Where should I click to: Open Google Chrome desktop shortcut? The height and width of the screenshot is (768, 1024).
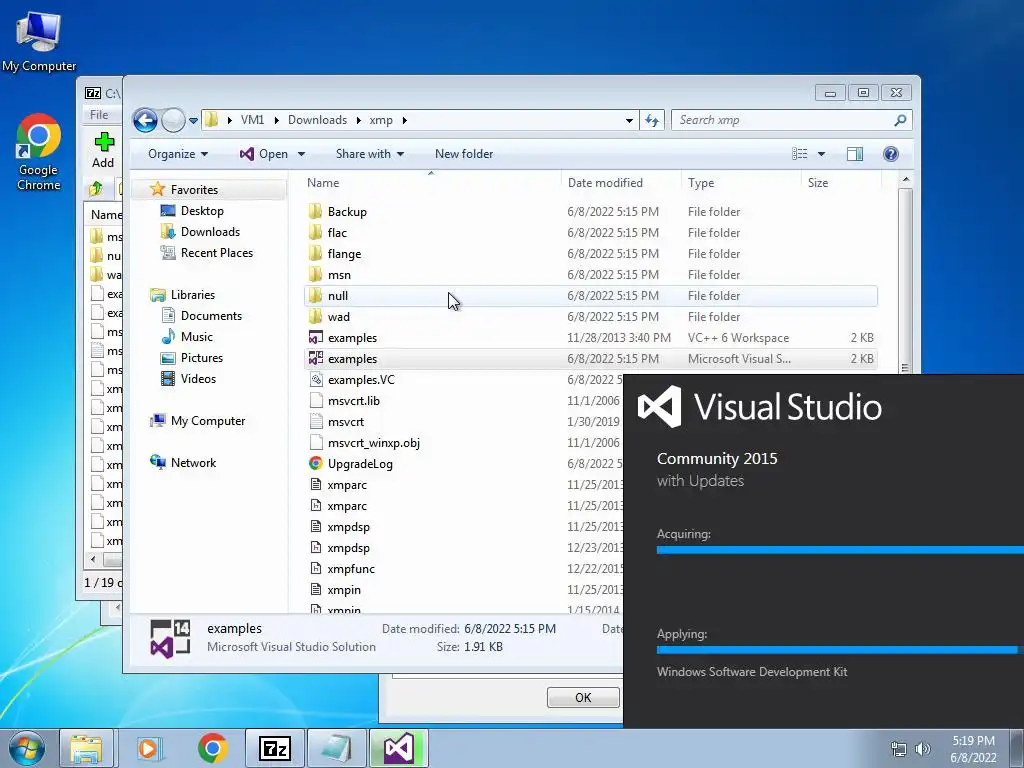click(x=39, y=152)
